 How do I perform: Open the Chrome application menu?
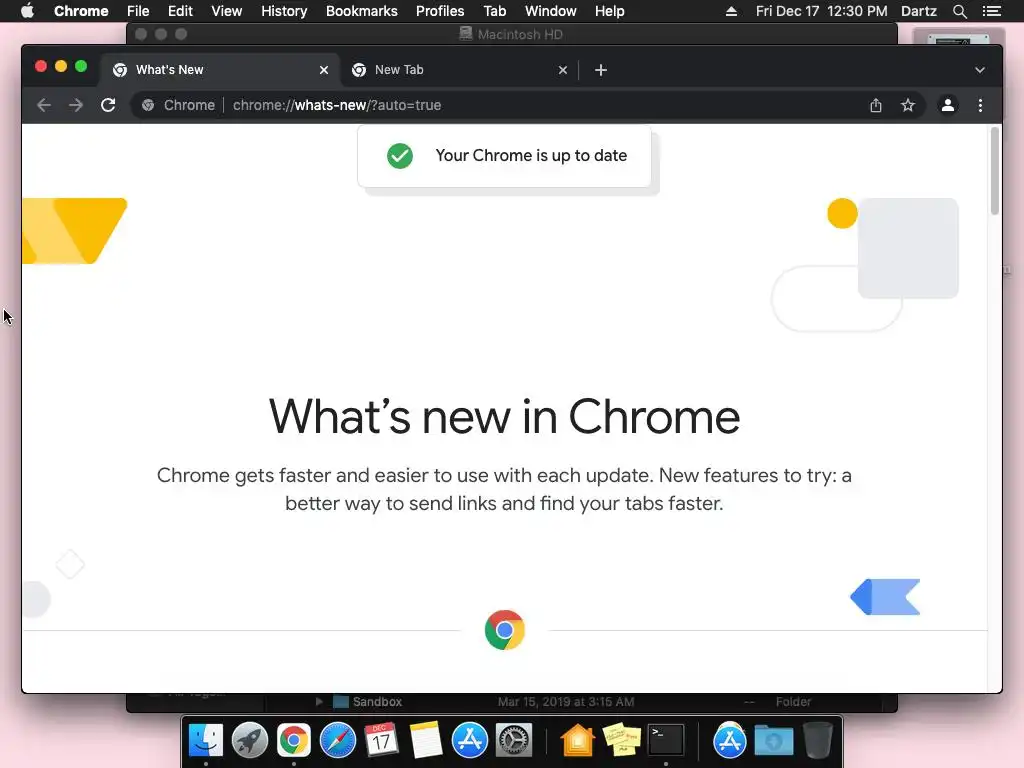tap(81, 11)
